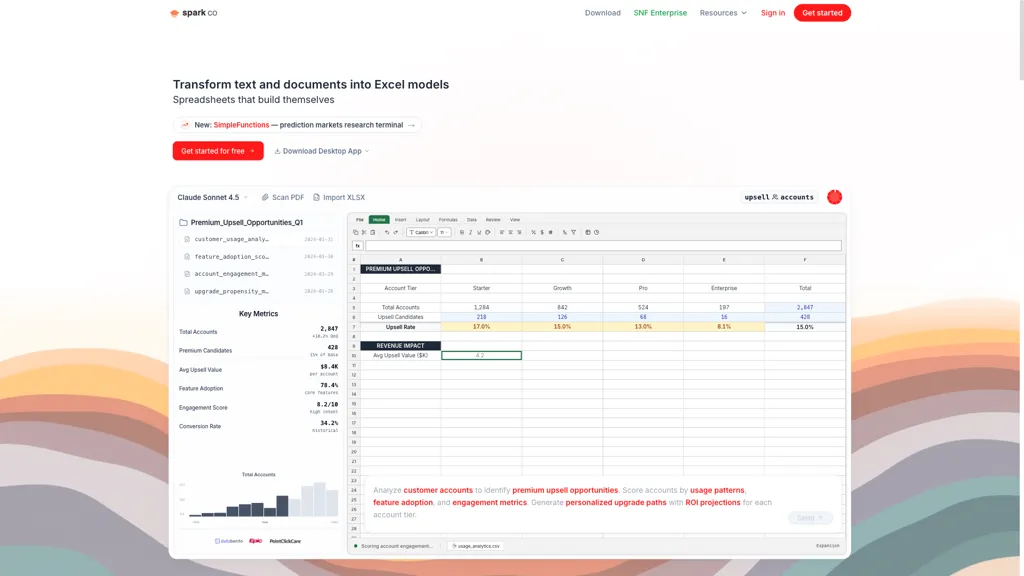Open the font size dropdown
This screenshot has height=576, width=1024.
click(x=444, y=232)
